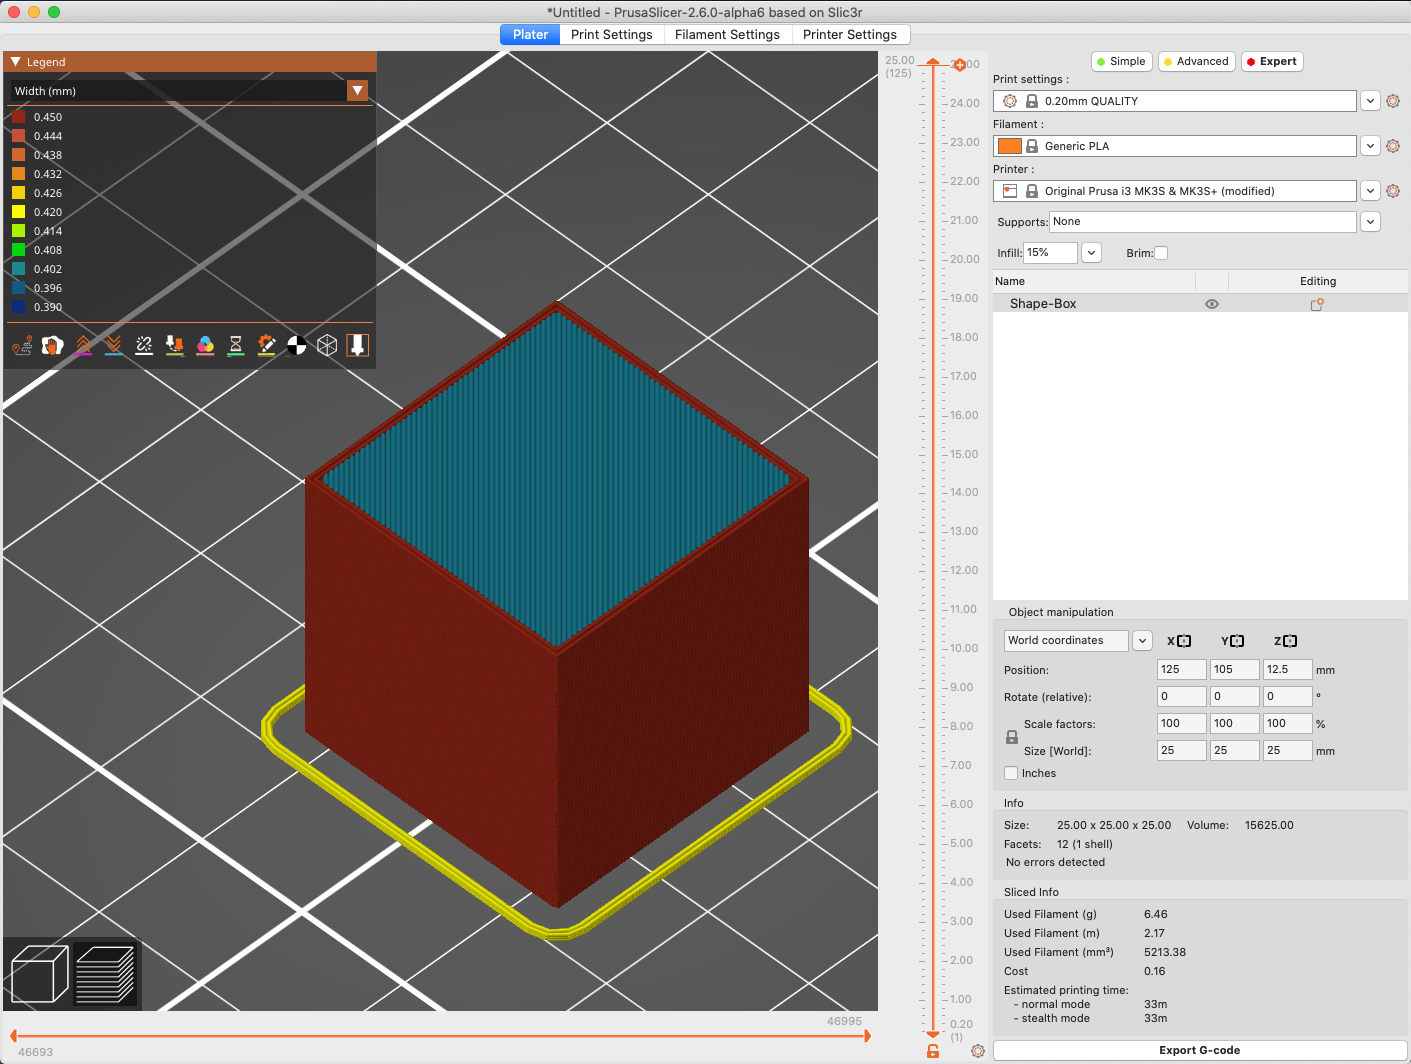The width and height of the screenshot is (1411, 1064).
Task: Toggle pause prints hourglass icon
Action: [235, 346]
